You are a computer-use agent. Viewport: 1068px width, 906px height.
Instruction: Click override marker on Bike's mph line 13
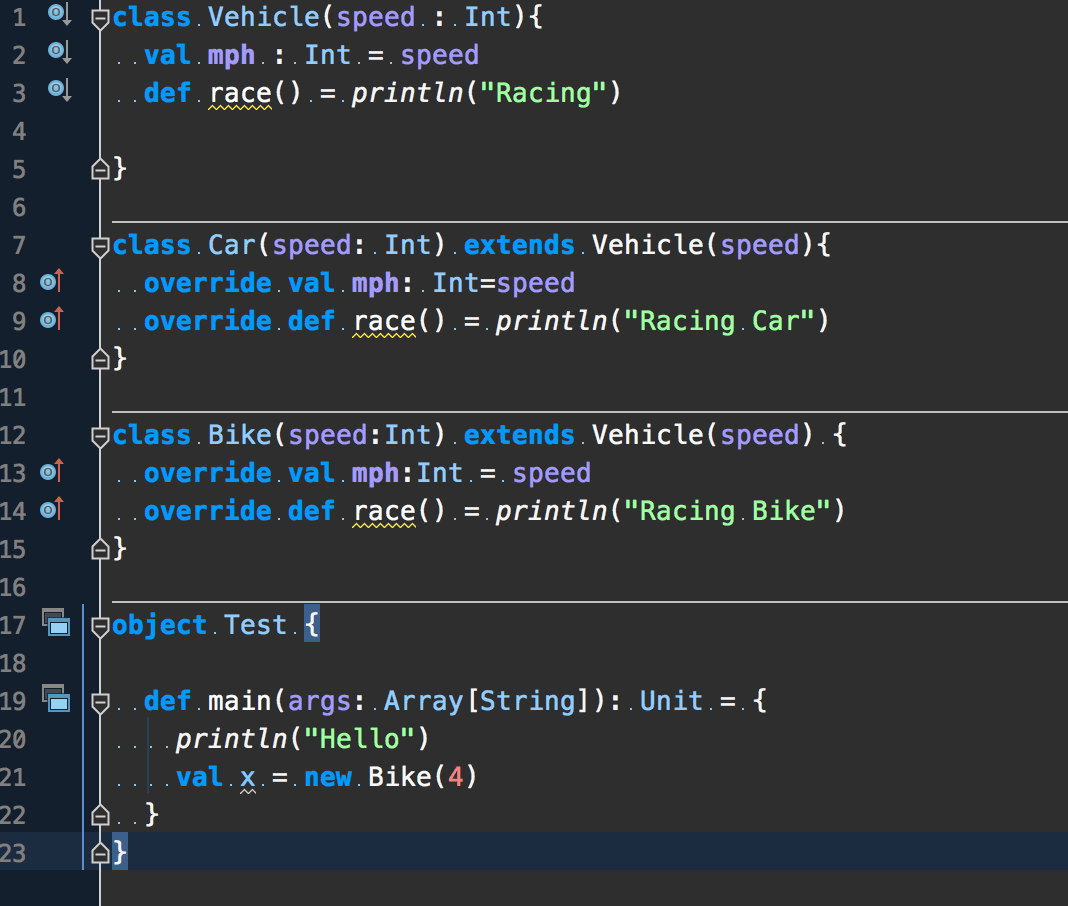51,472
